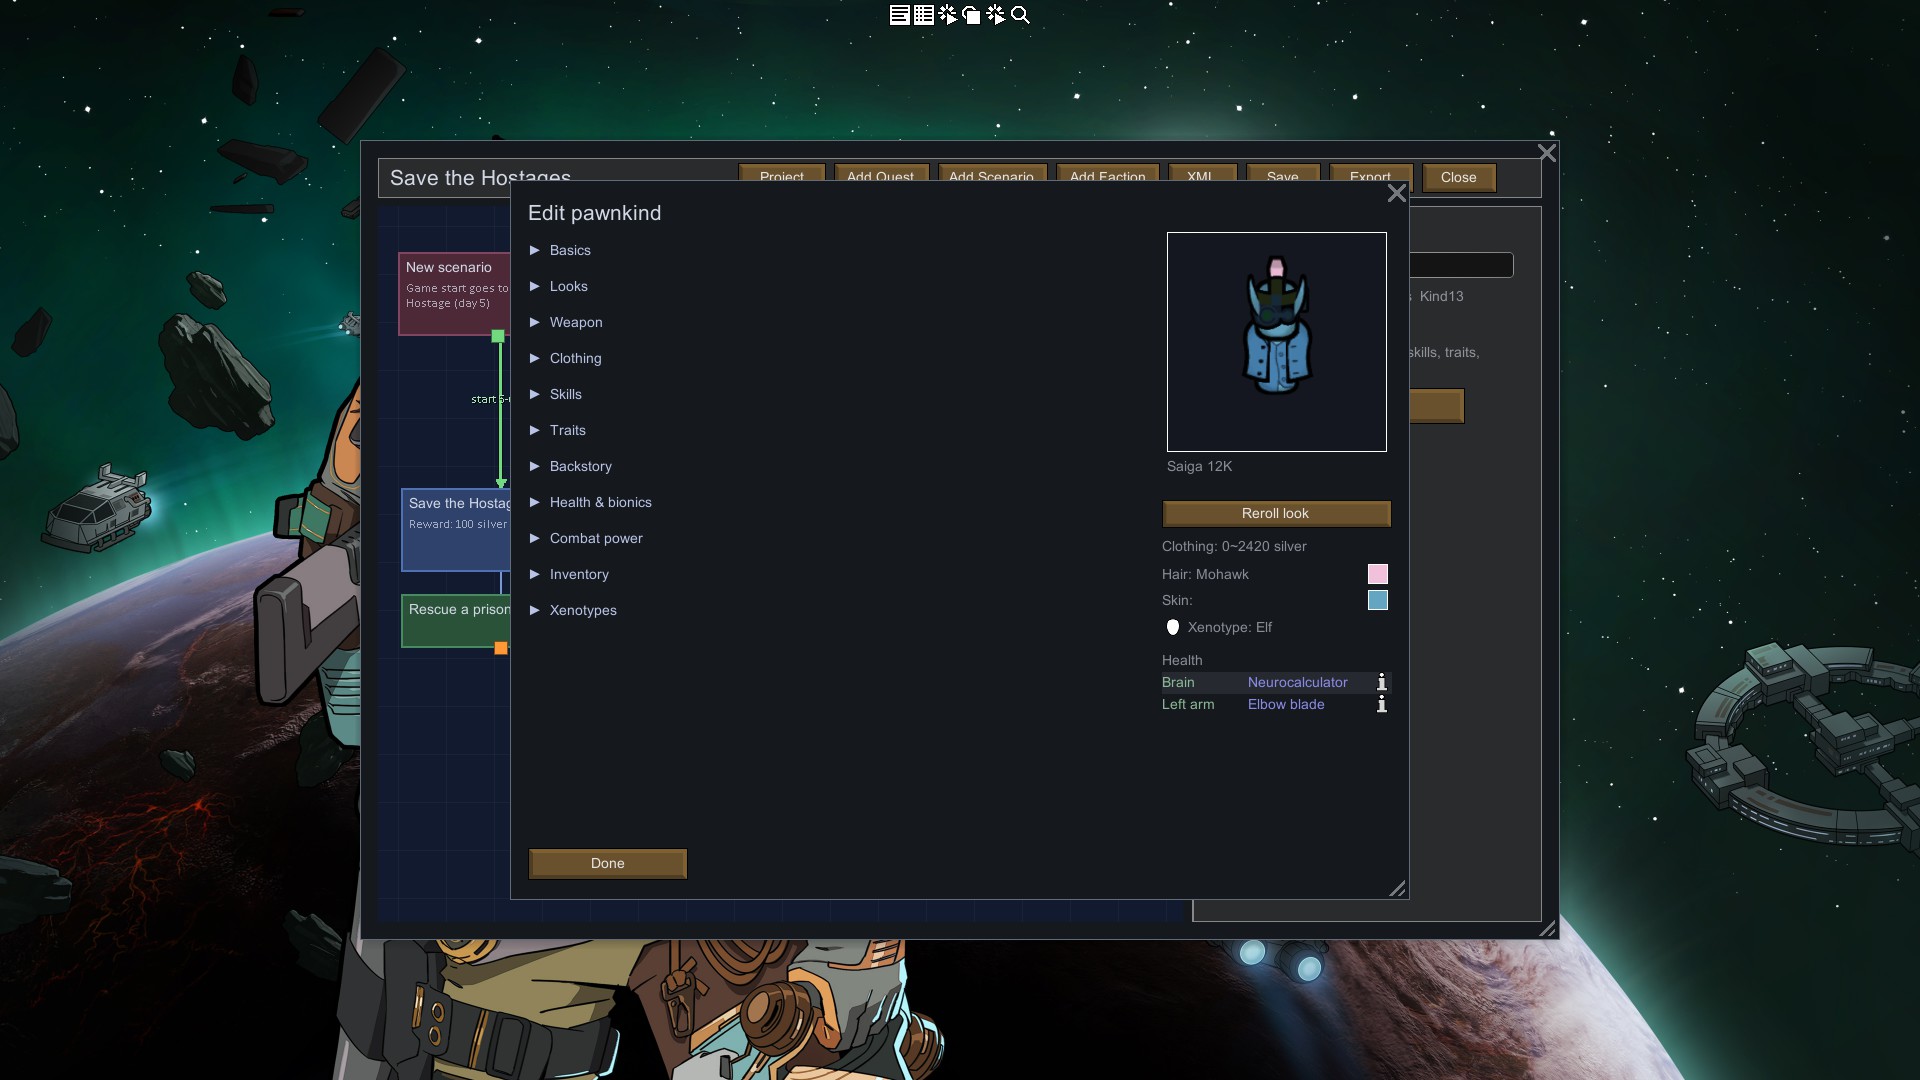Click the Done button
The image size is (1920, 1080).
tap(607, 863)
